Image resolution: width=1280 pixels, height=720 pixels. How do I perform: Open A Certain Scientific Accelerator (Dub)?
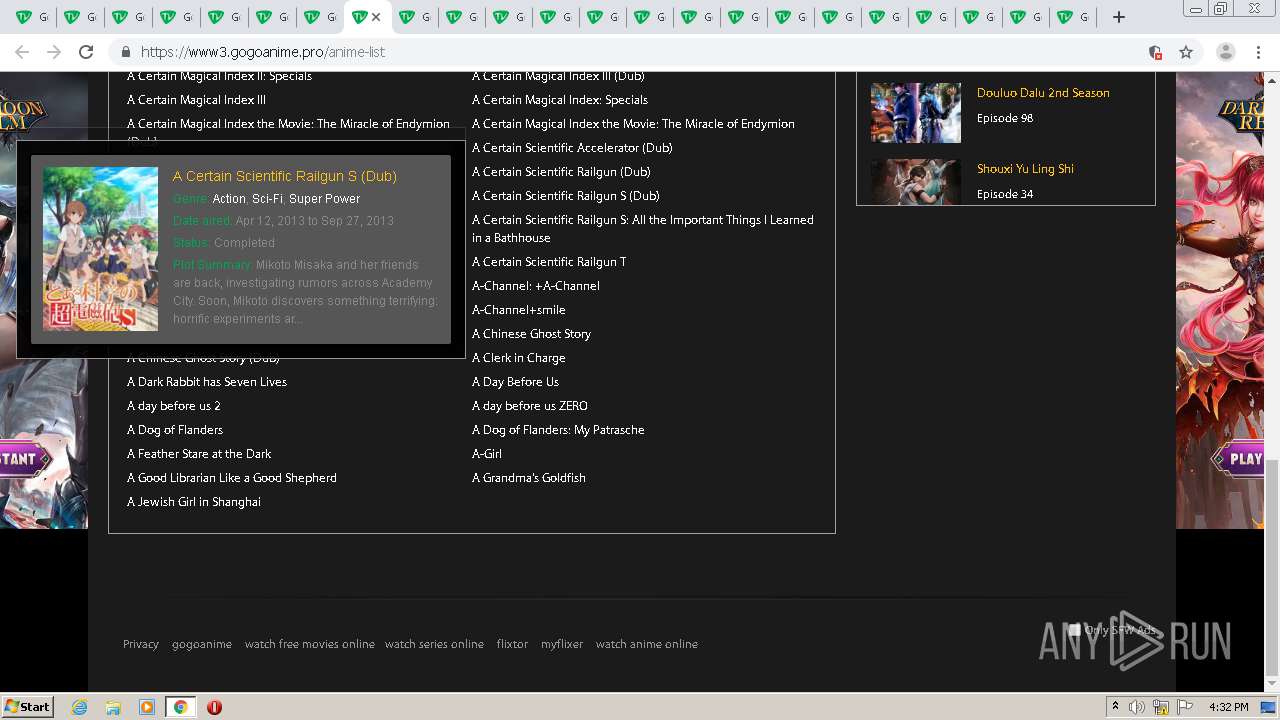(572, 148)
